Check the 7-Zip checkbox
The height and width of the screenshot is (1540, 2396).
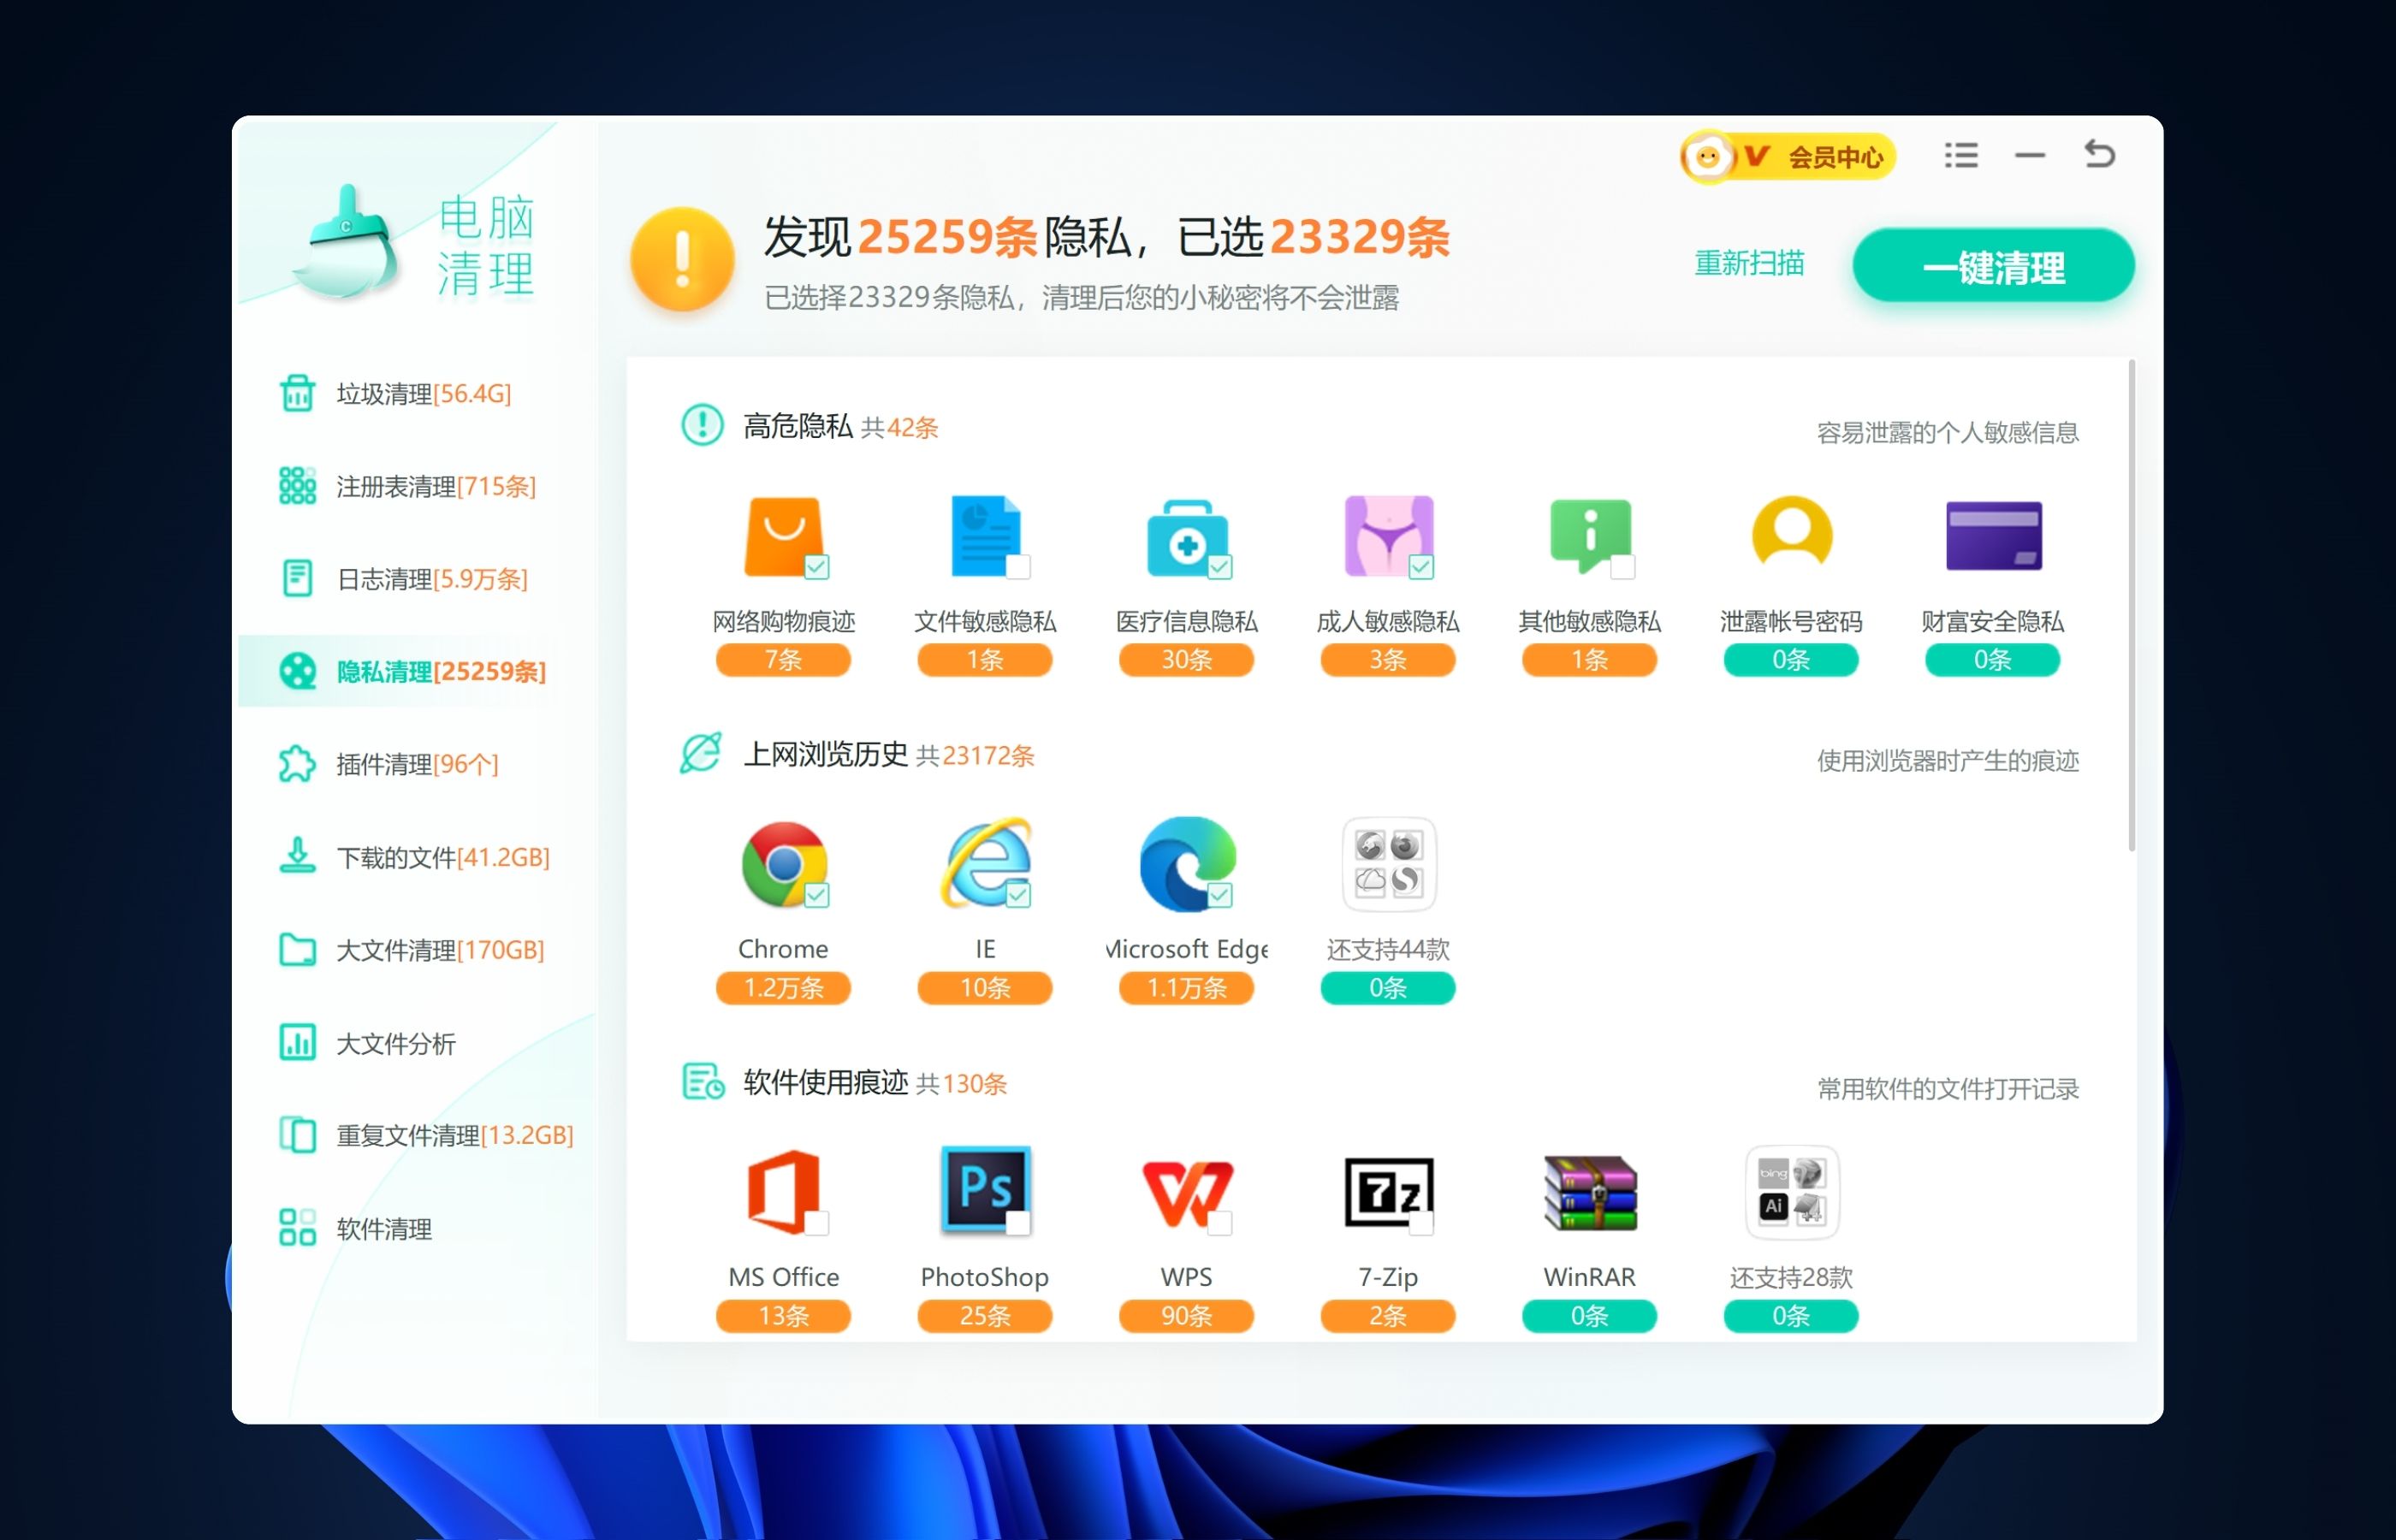1421,1223
